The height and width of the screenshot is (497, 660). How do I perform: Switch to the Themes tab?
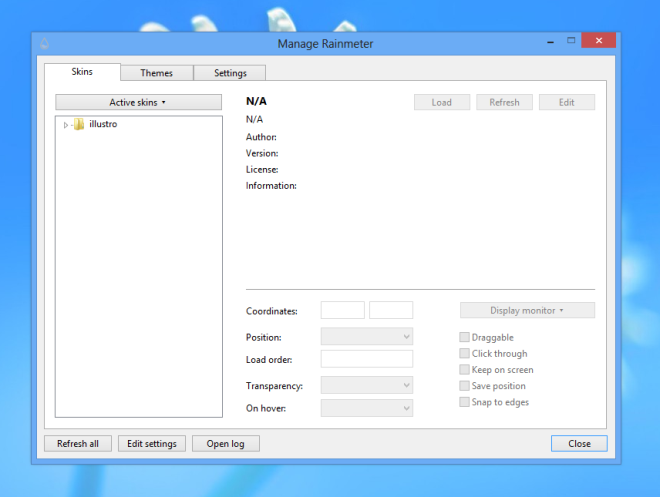point(157,73)
